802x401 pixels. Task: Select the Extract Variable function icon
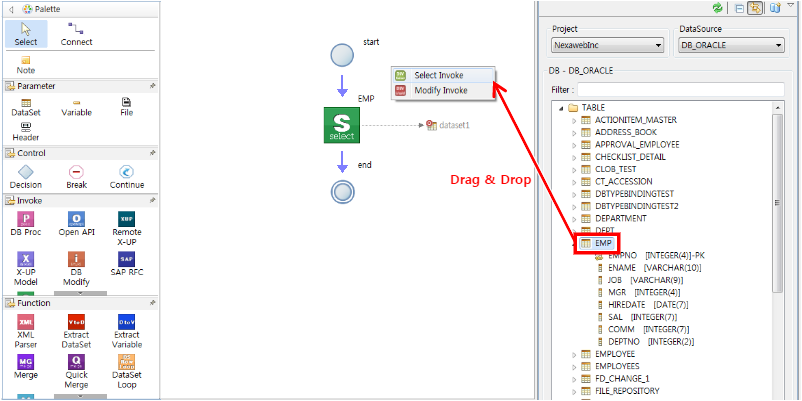(126, 322)
